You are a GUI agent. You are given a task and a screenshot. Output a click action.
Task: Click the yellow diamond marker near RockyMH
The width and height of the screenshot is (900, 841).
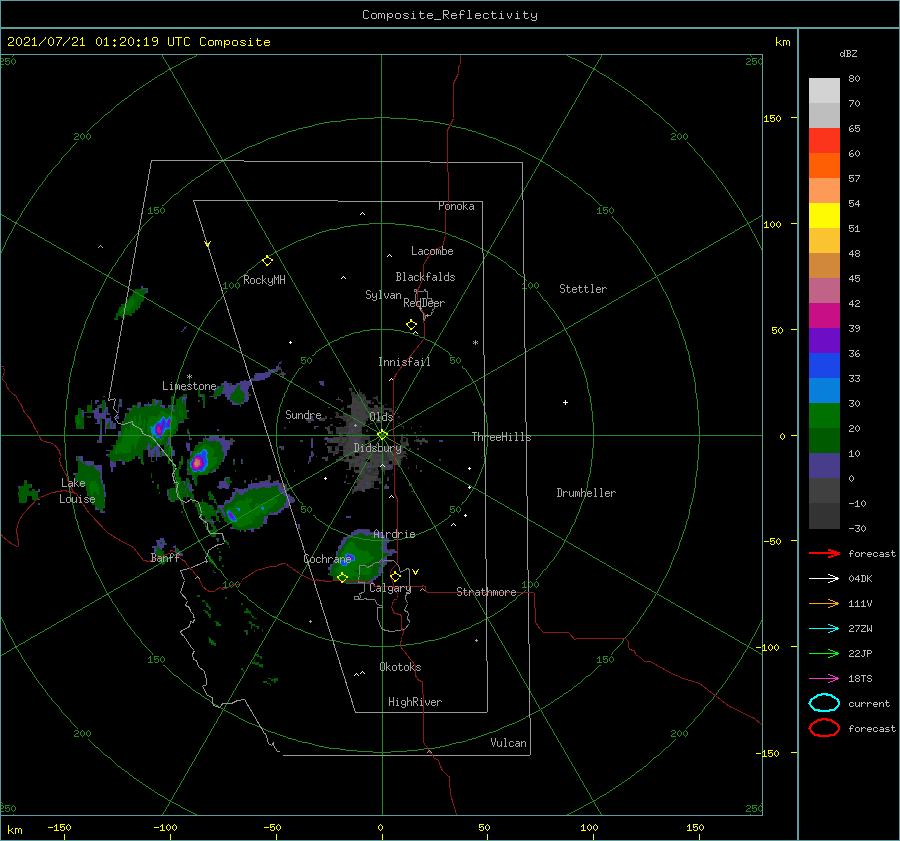(267, 261)
